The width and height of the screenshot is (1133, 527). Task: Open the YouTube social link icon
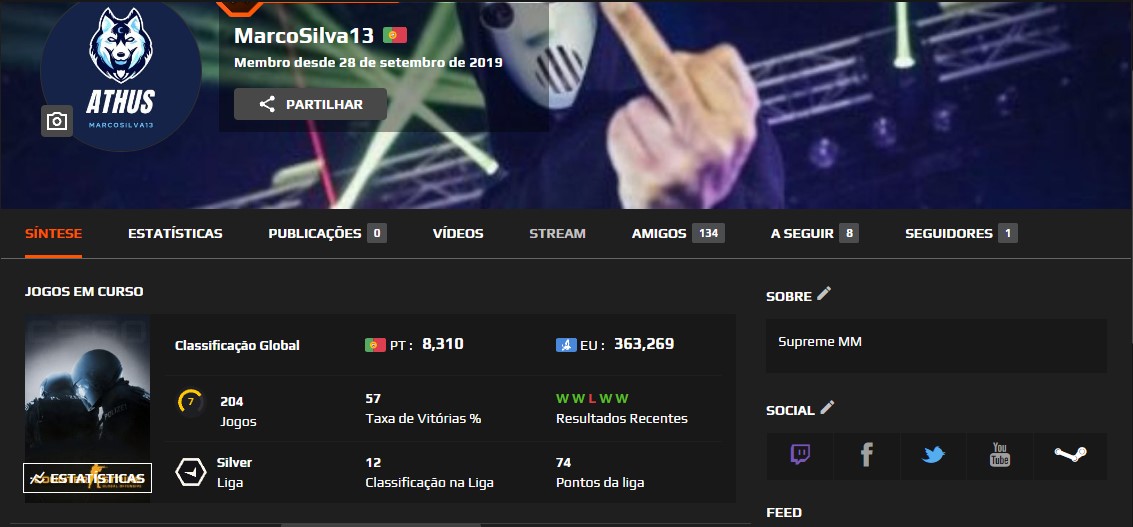pyautogui.click(x=1000, y=455)
